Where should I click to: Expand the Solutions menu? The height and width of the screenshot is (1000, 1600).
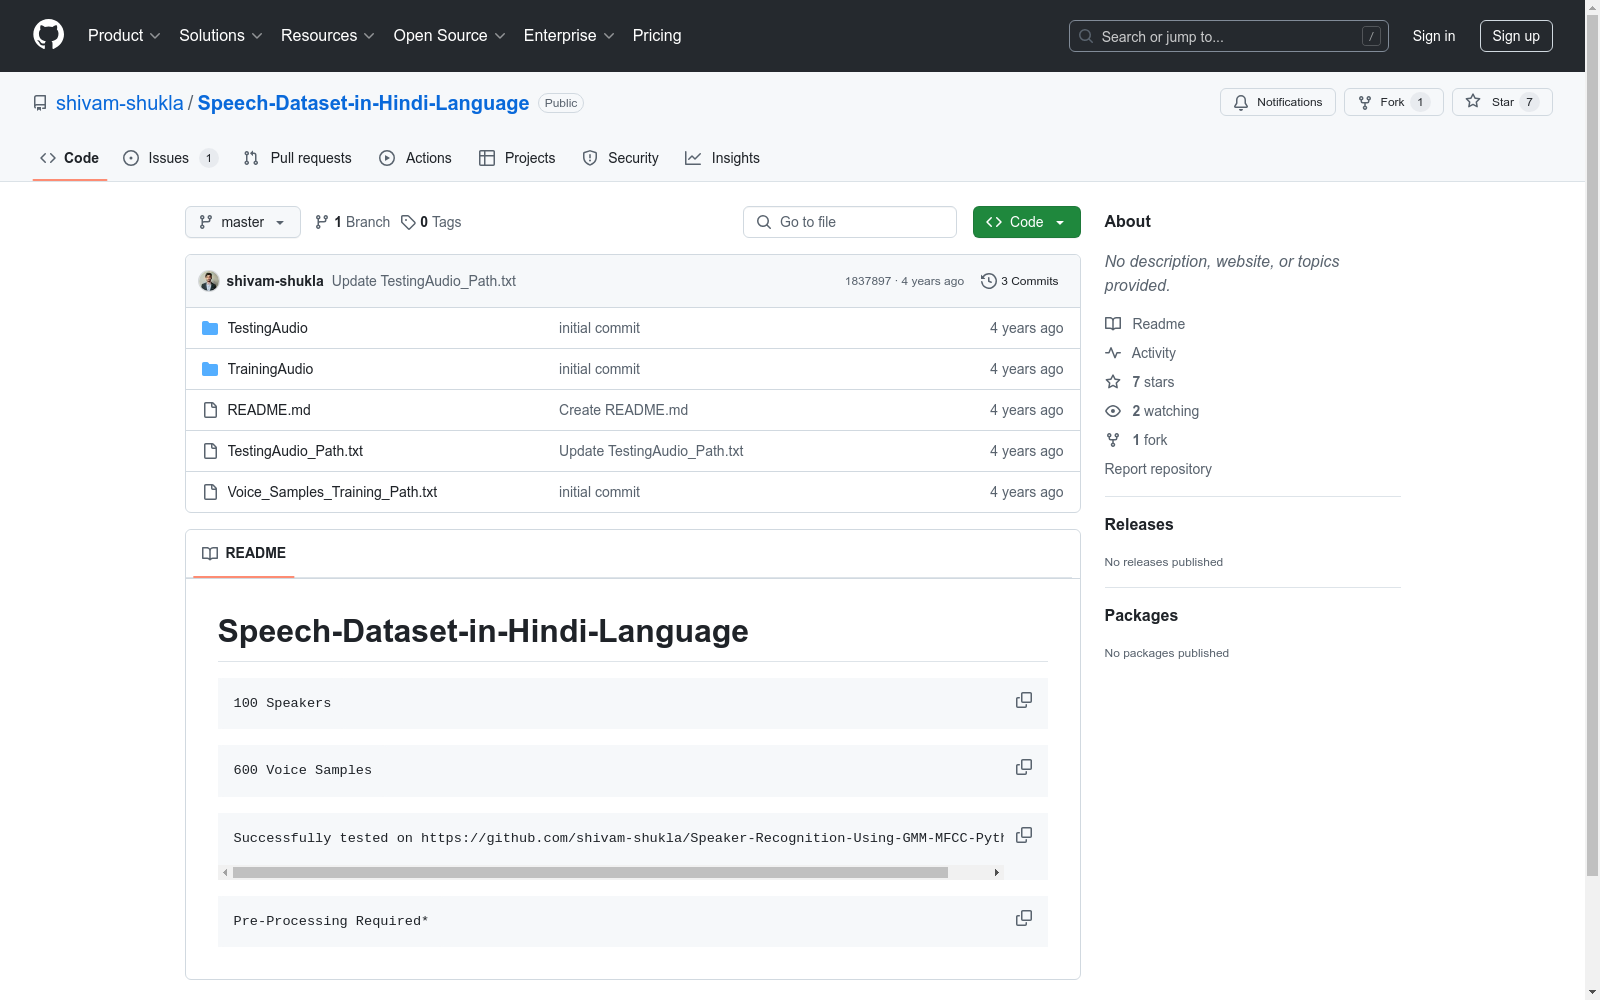click(x=221, y=36)
